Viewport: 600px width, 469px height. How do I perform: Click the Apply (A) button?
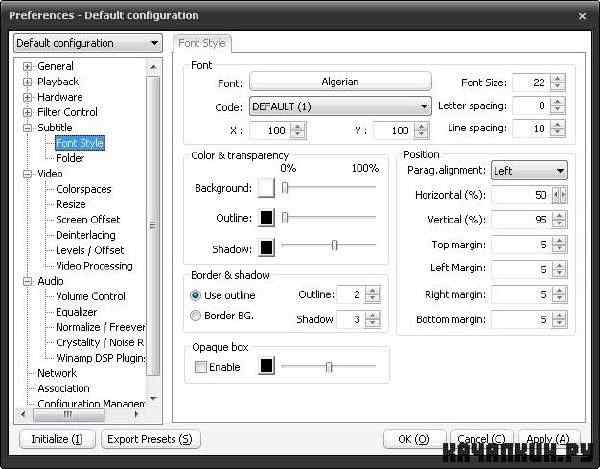click(548, 439)
